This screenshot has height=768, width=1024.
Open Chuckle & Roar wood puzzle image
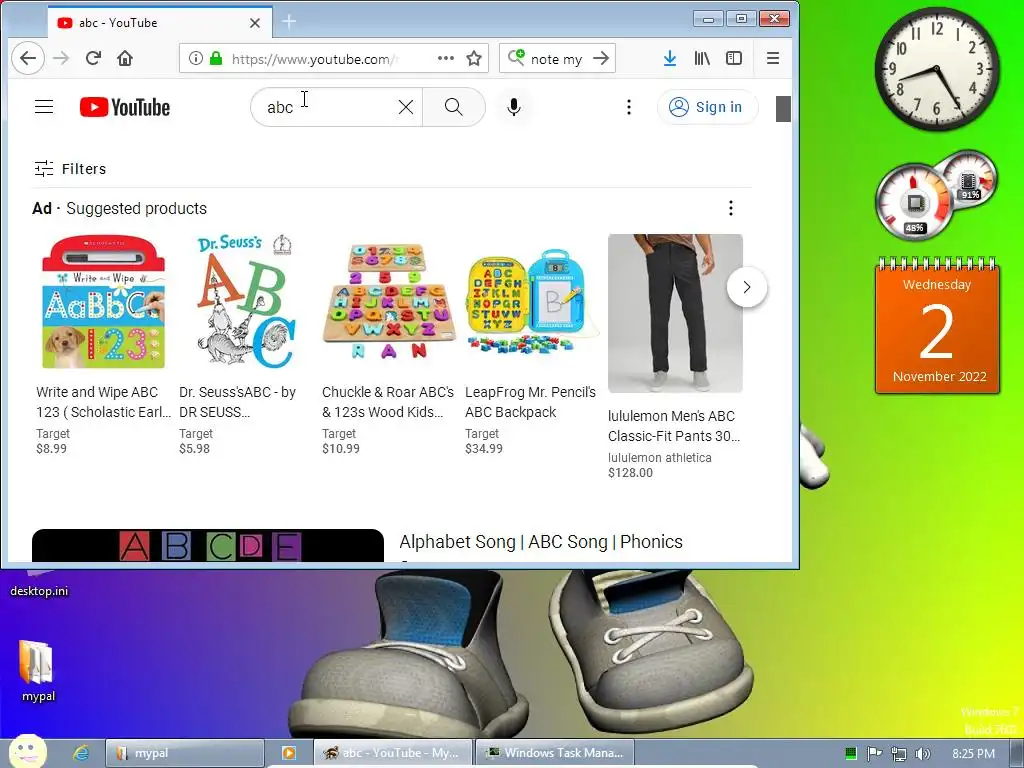point(389,302)
